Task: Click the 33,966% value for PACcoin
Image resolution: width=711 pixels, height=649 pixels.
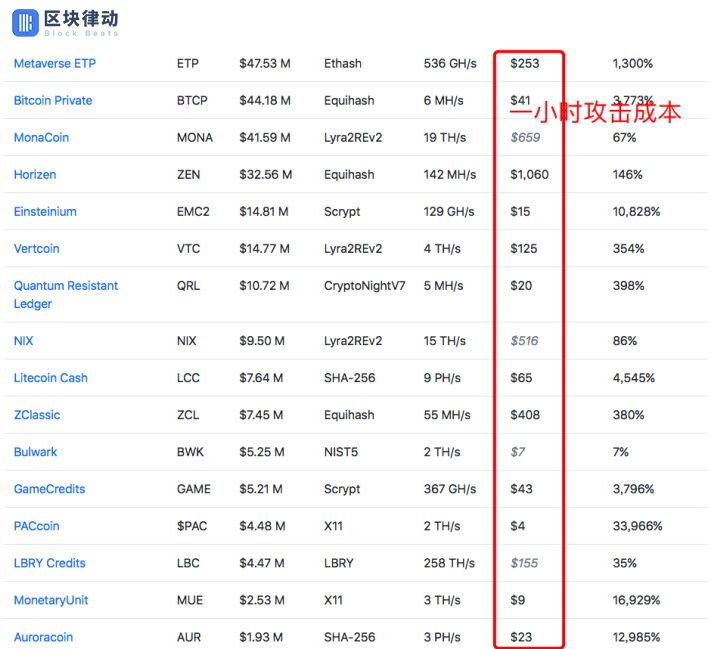Action: pos(638,526)
